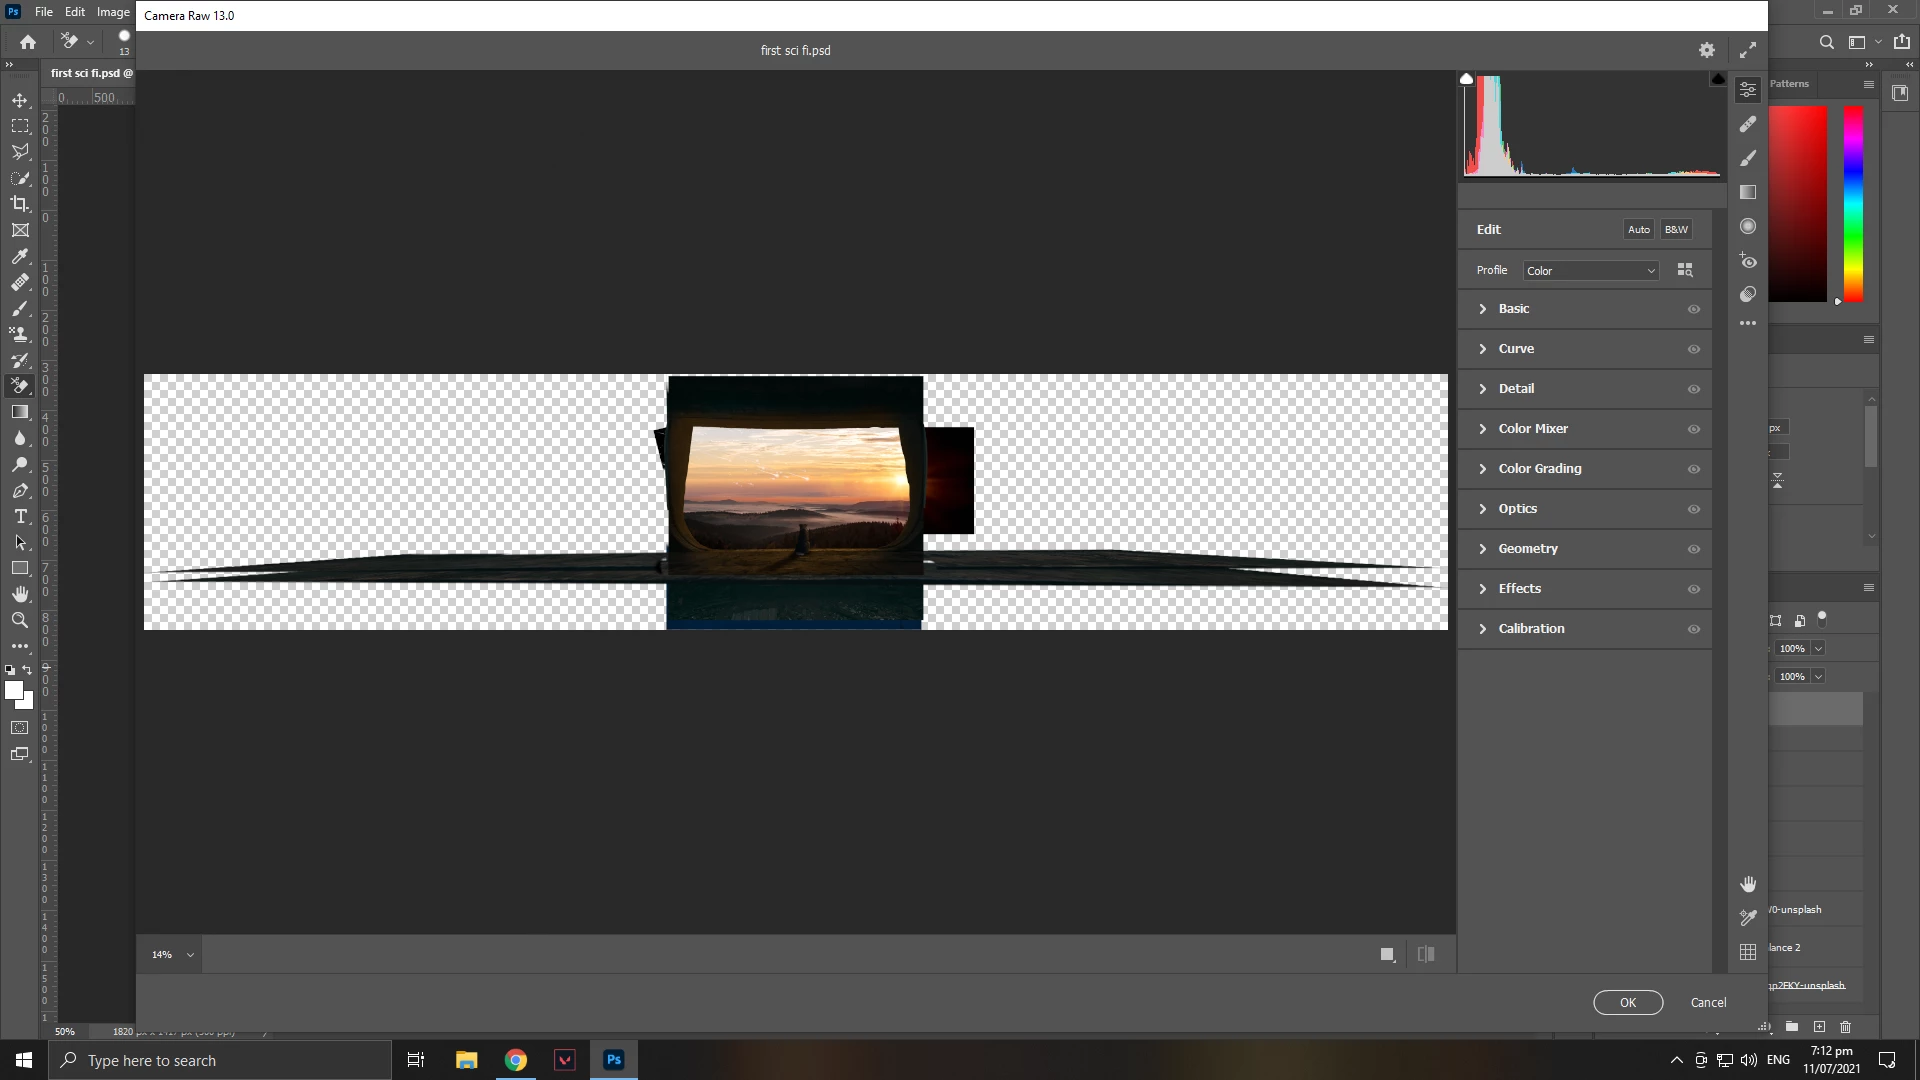
Task: Open the 14% zoom level dropdown
Action: pos(173,955)
